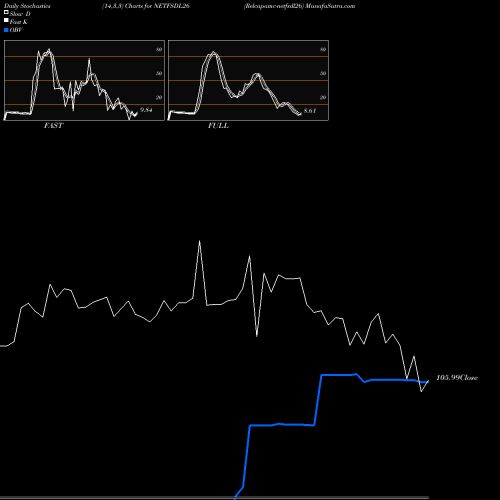Click the 9.84 value in FAST chart
This screenshot has width=500, height=500.
pos(146,110)
